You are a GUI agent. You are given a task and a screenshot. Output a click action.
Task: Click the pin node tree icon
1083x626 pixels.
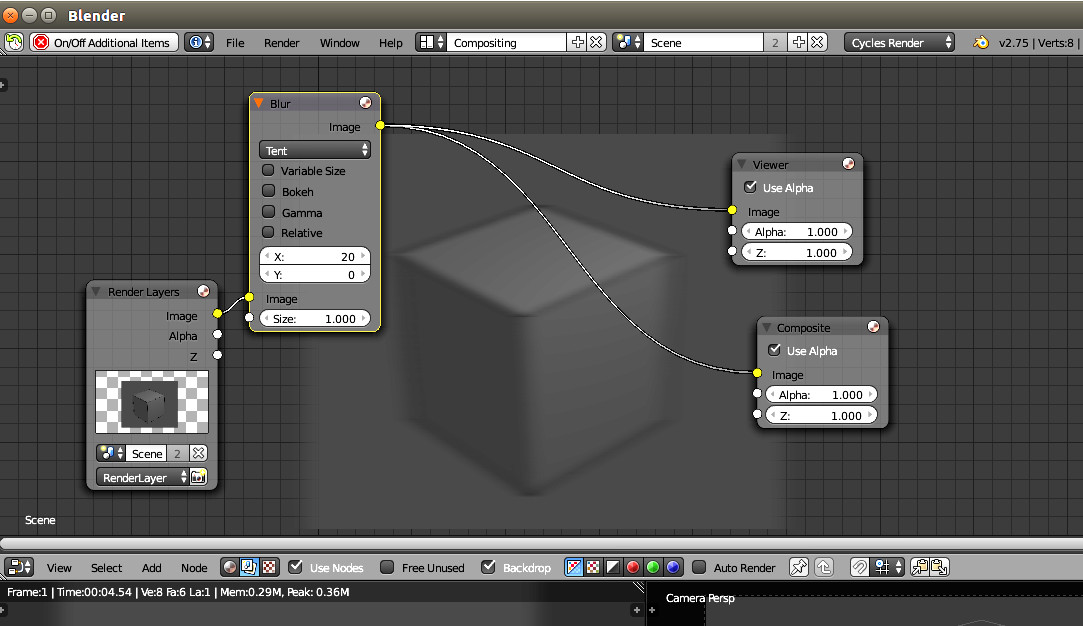coord(799,567)
